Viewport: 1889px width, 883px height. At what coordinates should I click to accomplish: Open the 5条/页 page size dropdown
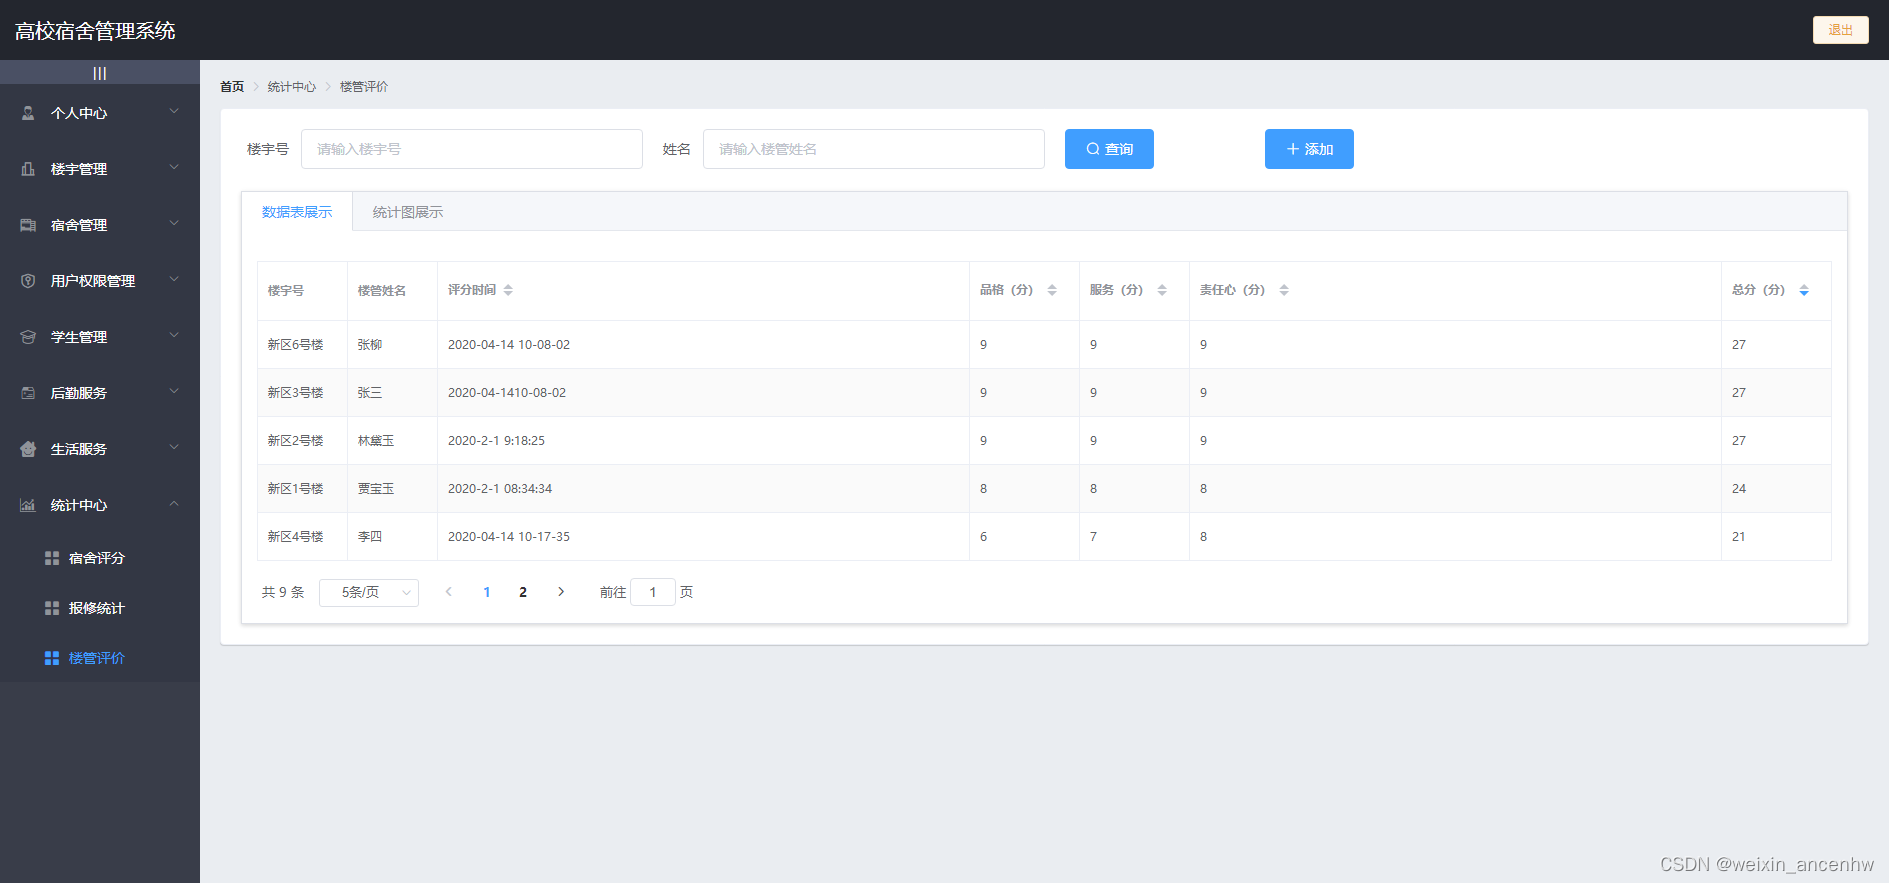369,593
